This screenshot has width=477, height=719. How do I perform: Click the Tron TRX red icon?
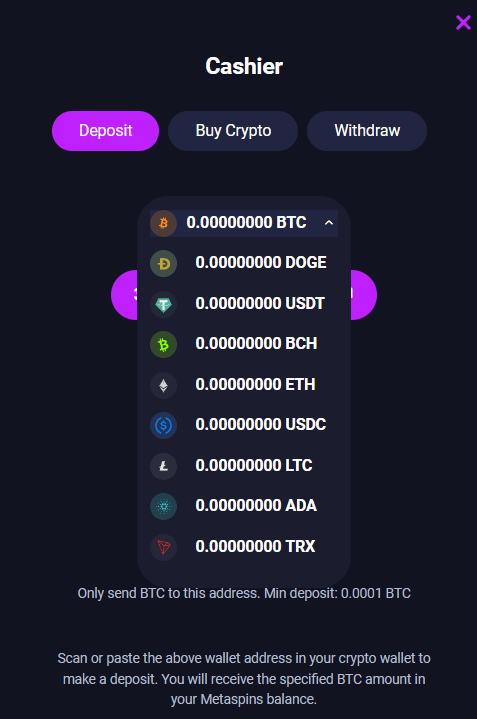click(x=163, y=547)
